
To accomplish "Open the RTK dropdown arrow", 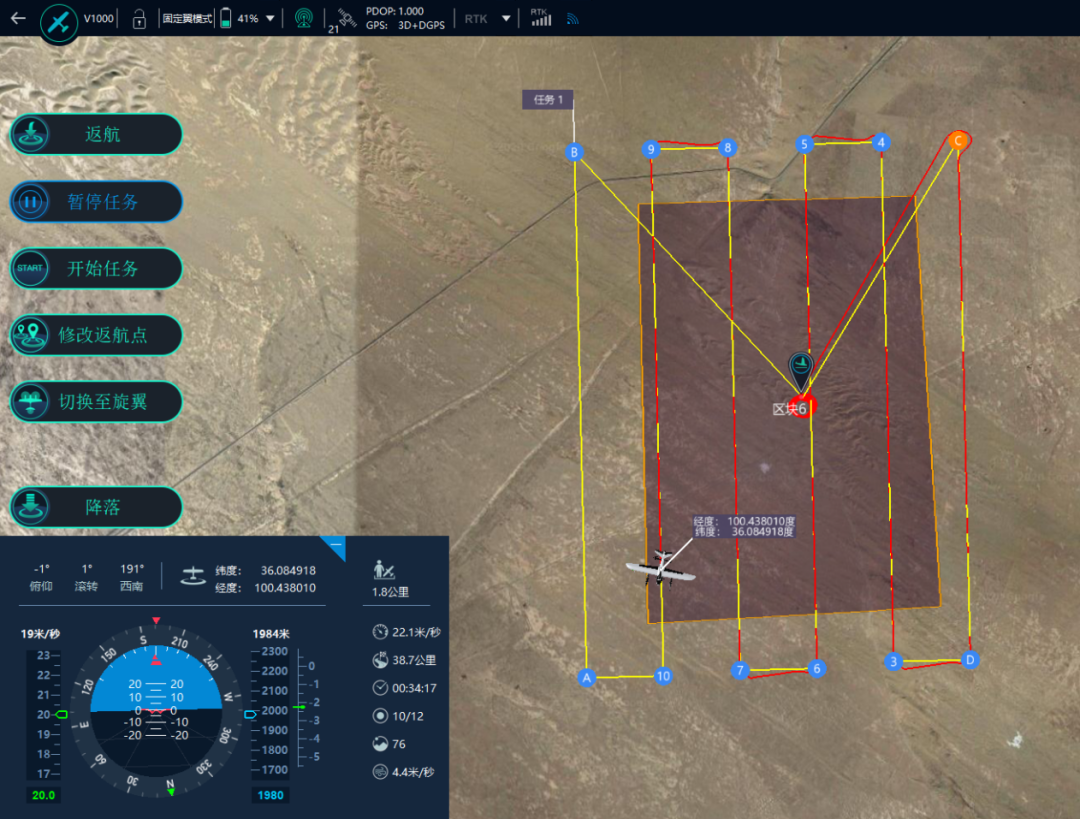I will (506, 18).
